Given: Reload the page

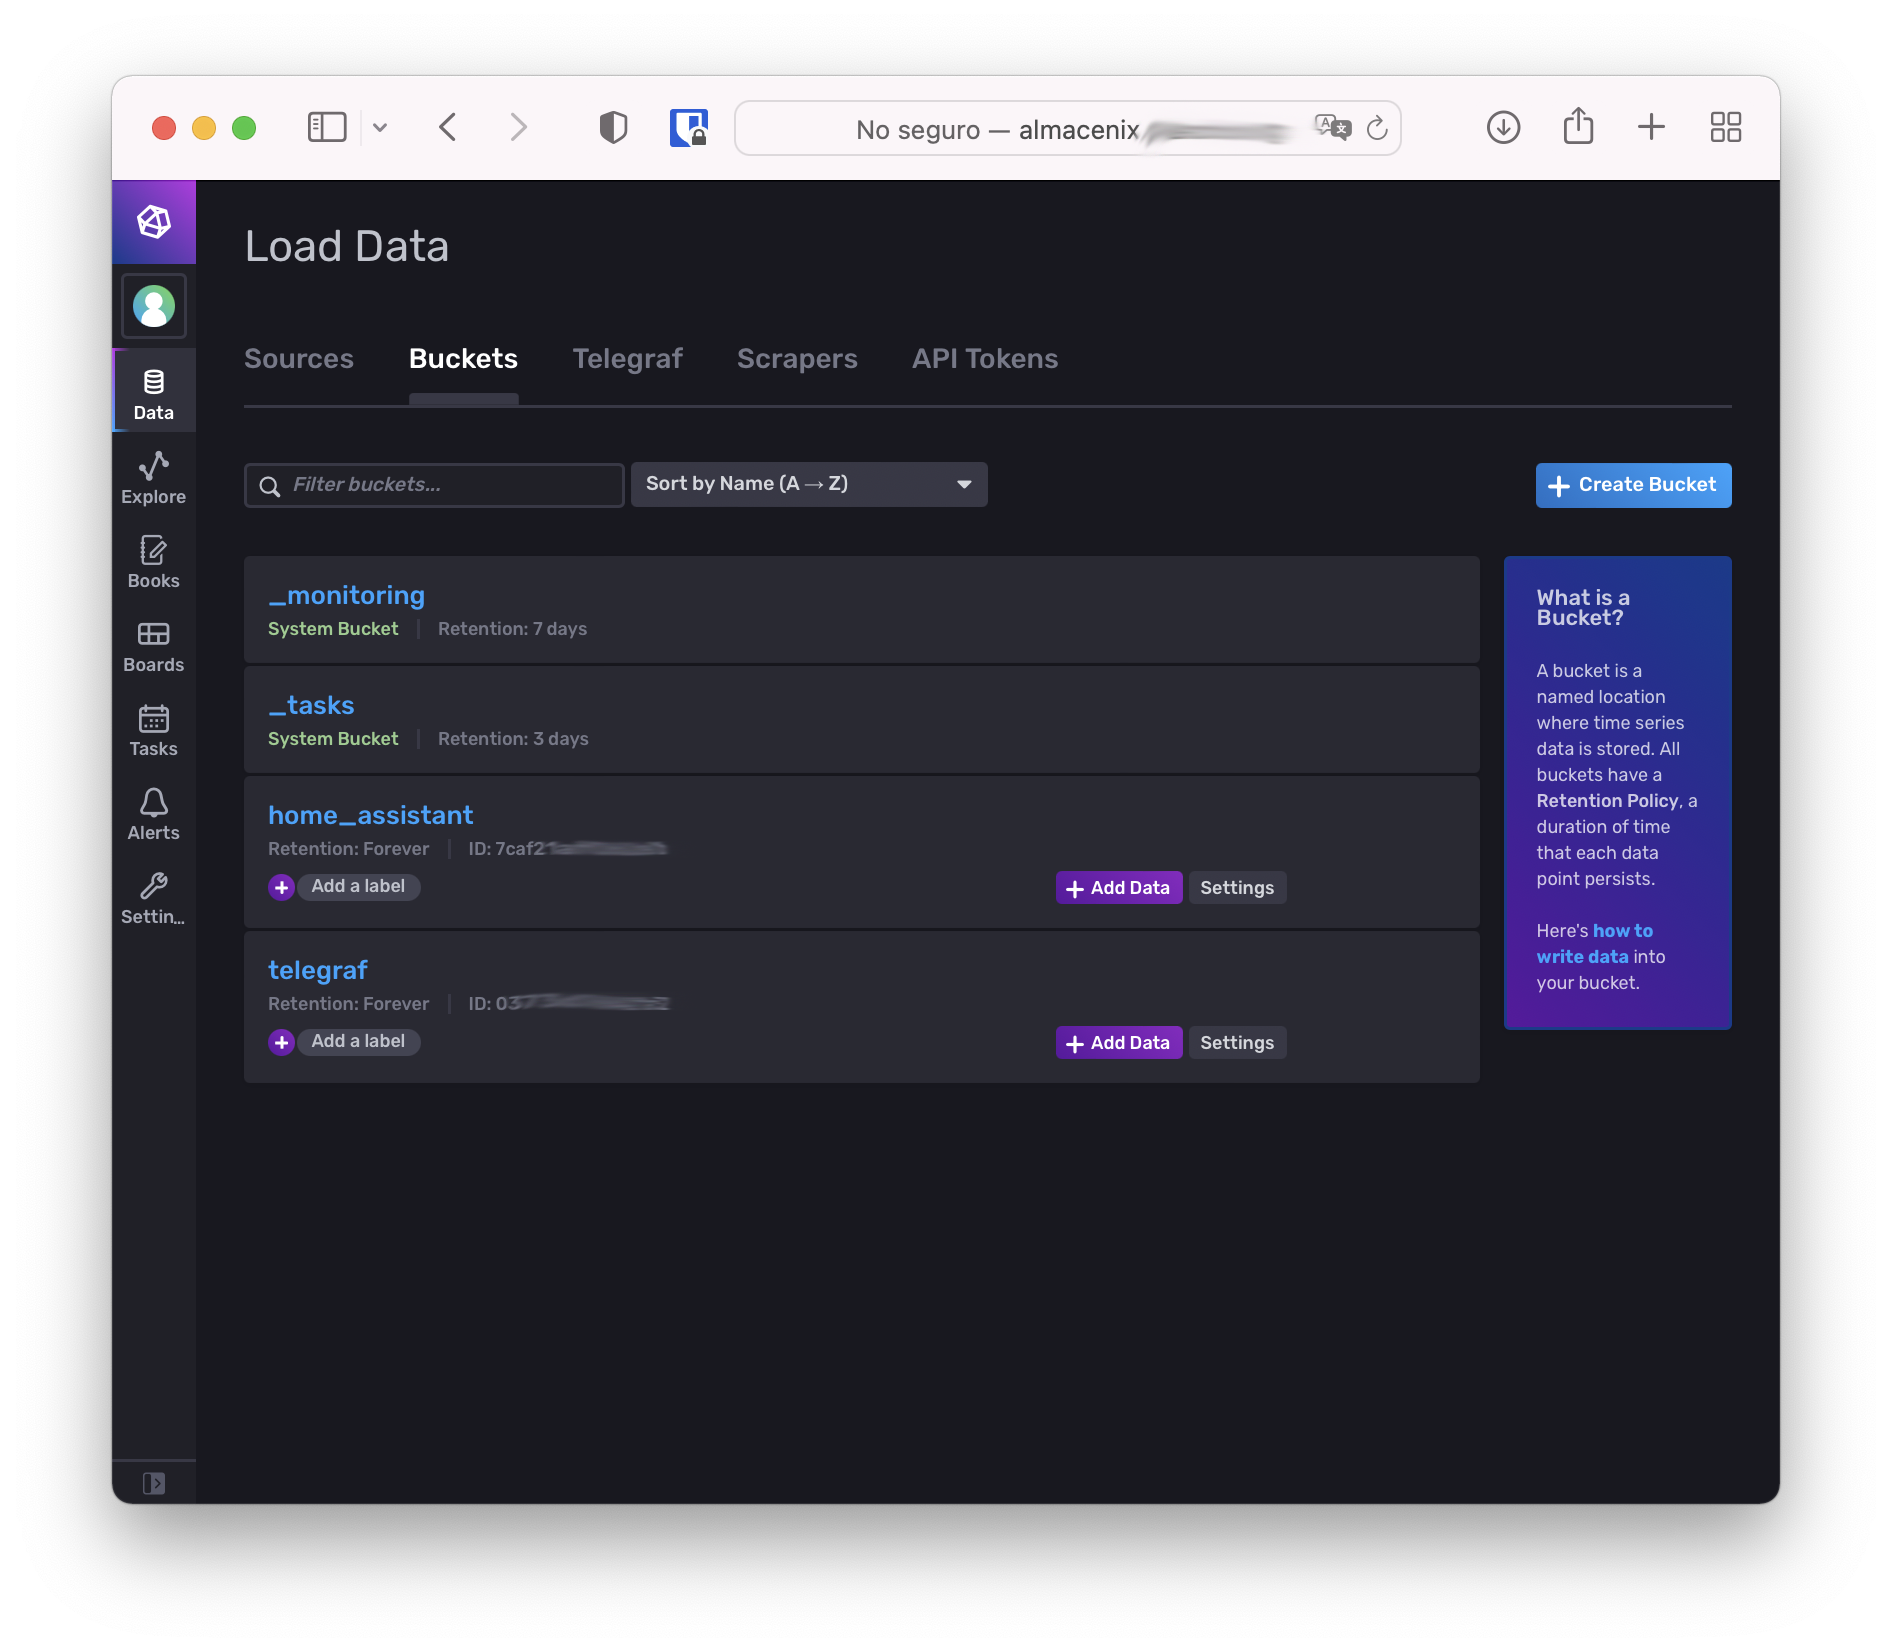Looking at the screenshot, I should (x=1377, y=127).
